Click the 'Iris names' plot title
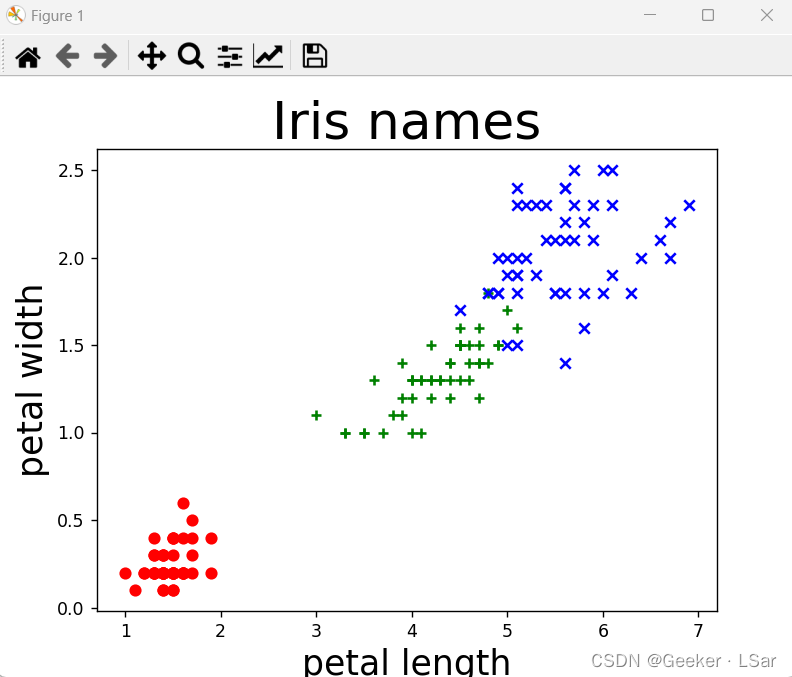Image resolution: width=792 pixels, height=677 pixels. (x=407, y=122)
